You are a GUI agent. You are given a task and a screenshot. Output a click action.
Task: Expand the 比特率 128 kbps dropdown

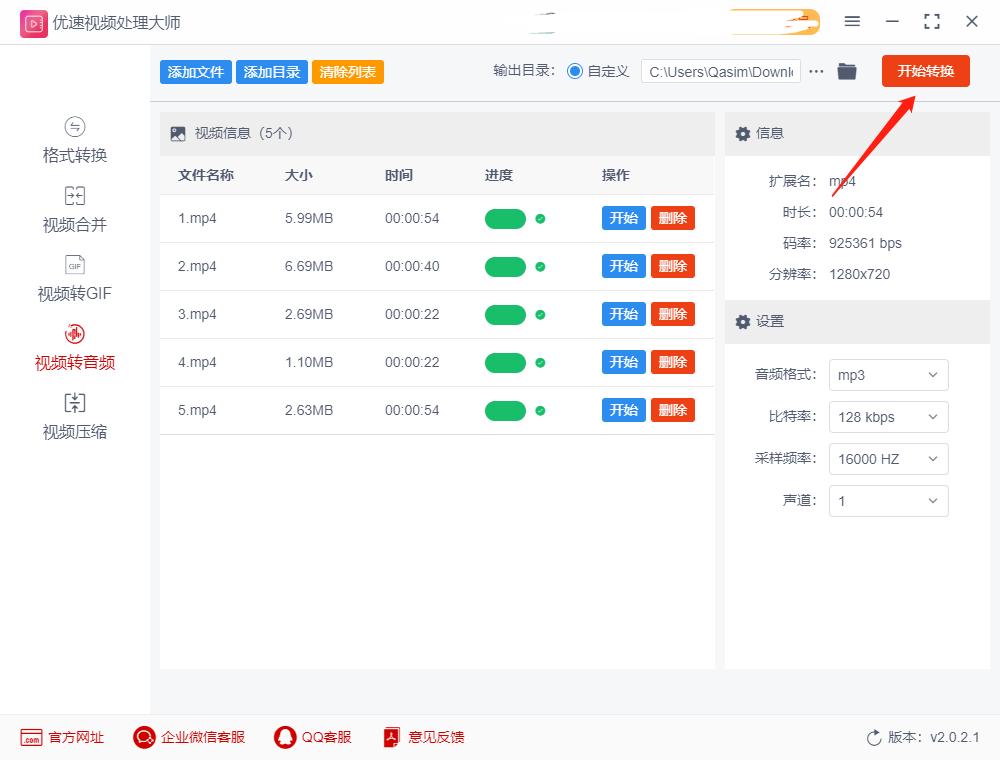(x=888, y=417)
